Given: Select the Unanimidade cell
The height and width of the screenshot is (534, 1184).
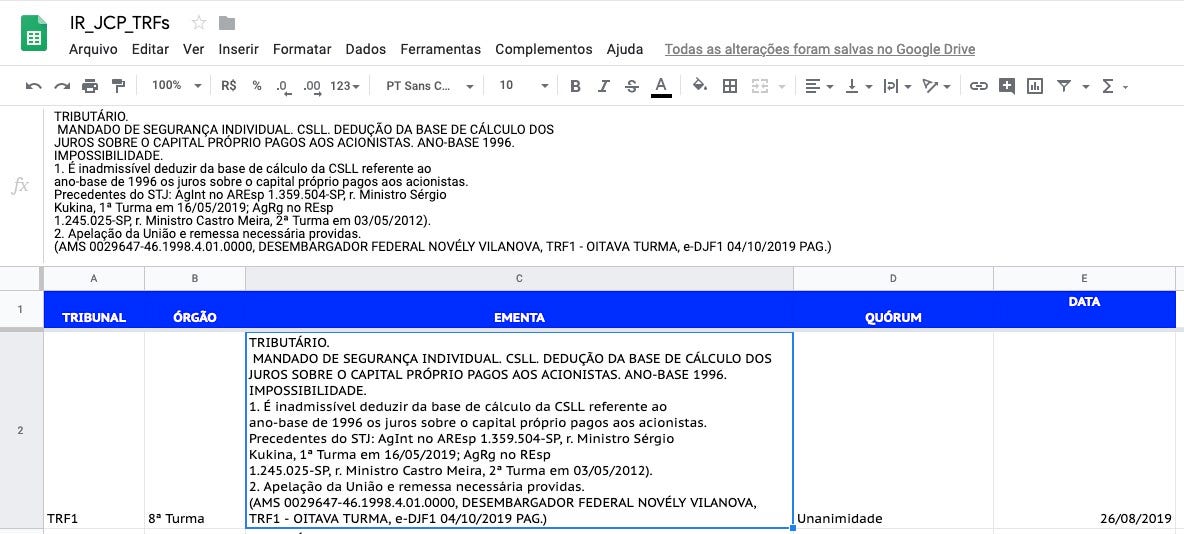Looking at the screenshot, I should point(893,431).
